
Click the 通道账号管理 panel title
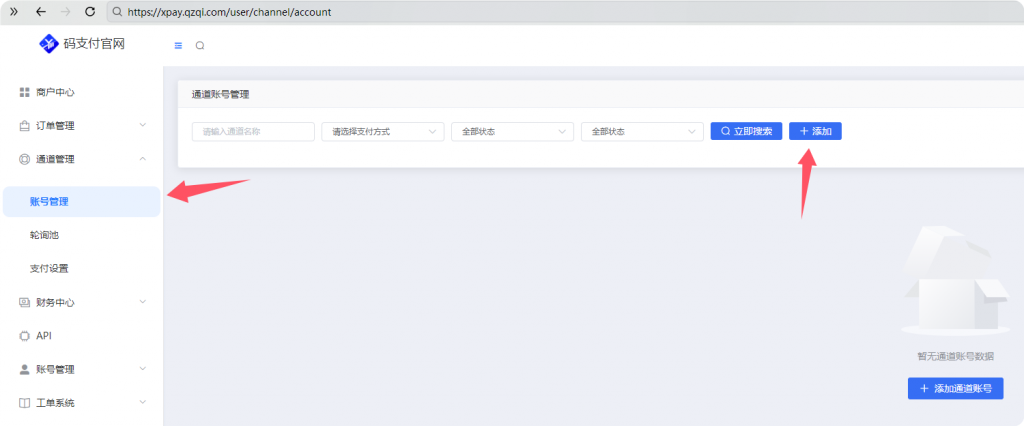(x=221, y=94)
